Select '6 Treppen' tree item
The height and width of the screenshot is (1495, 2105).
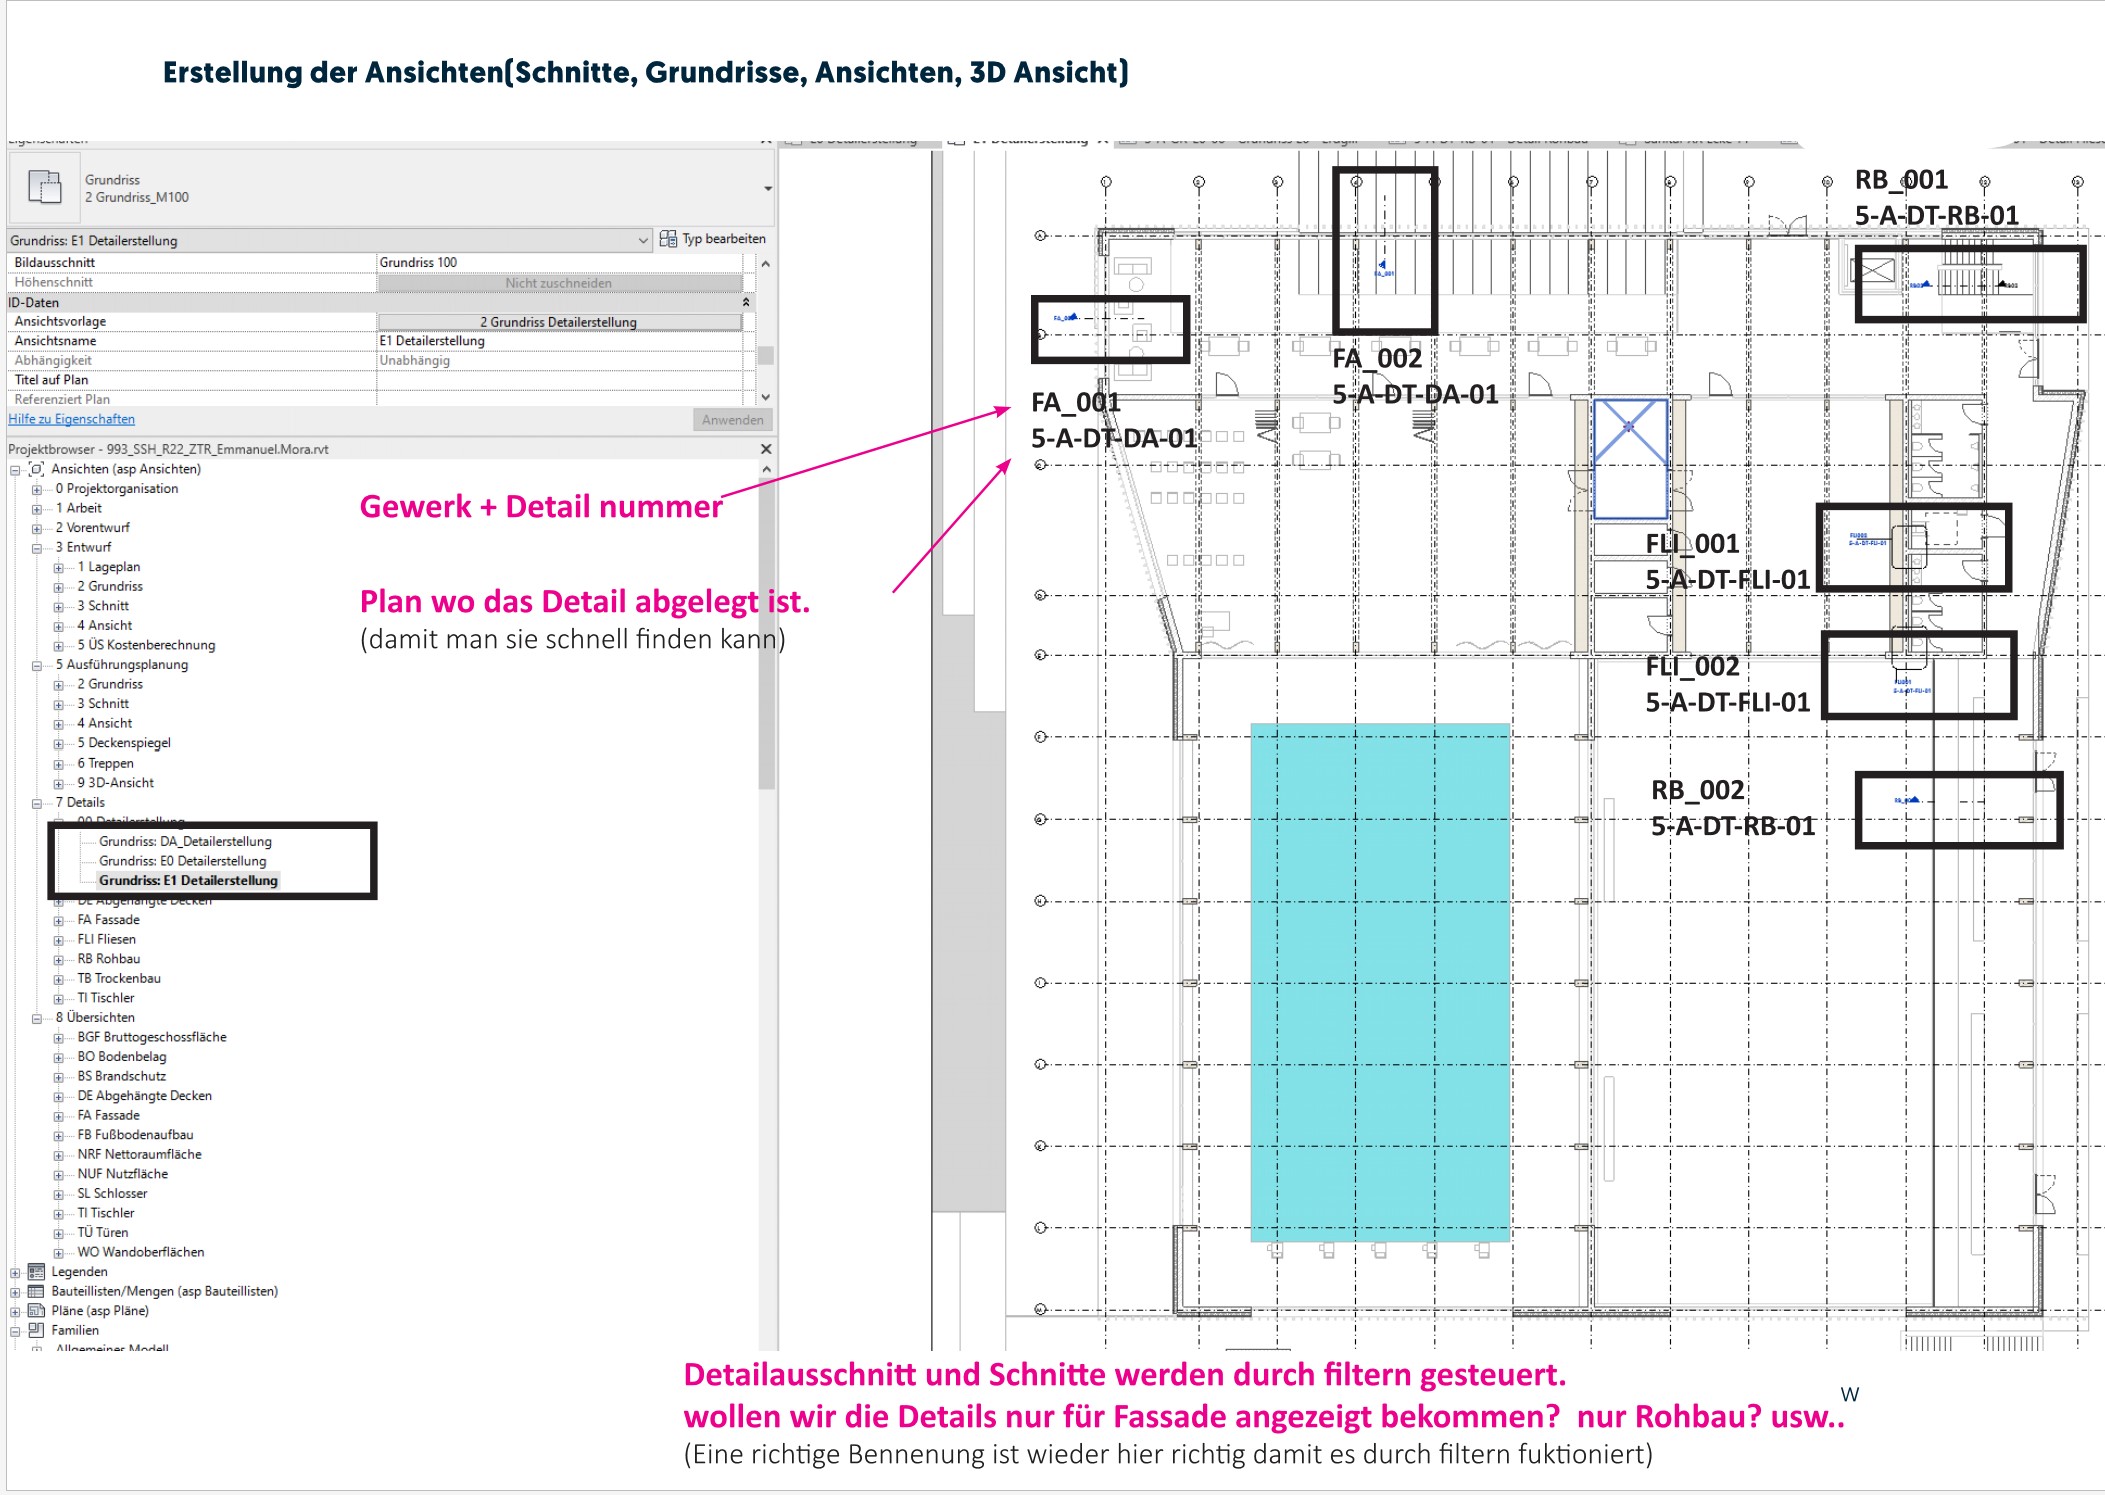105,763
